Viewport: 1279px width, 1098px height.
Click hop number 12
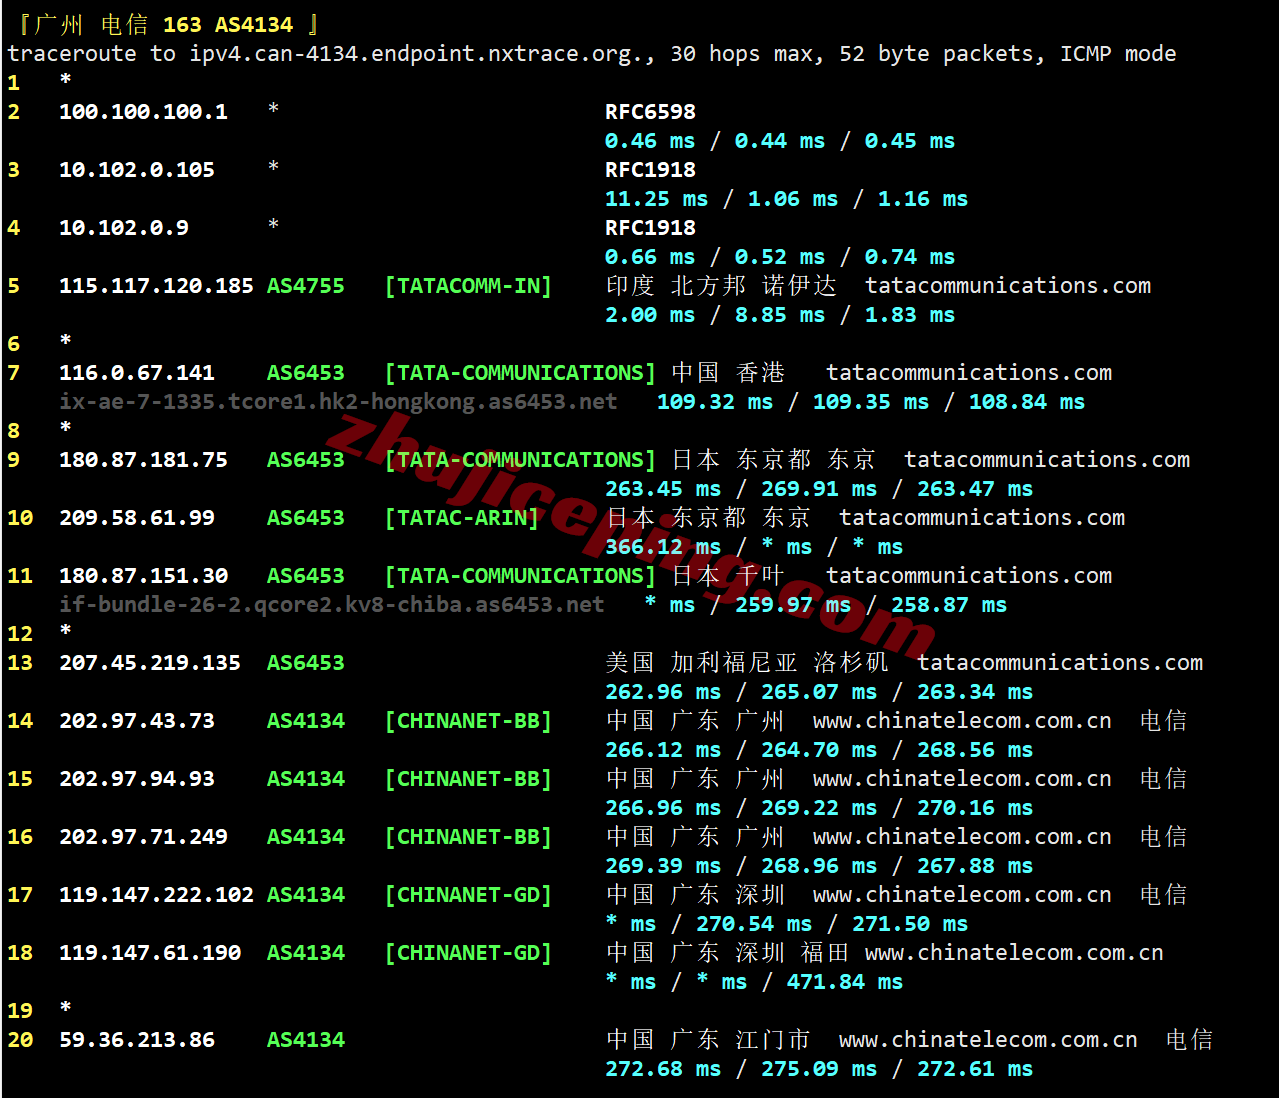[x=20, y=634]
